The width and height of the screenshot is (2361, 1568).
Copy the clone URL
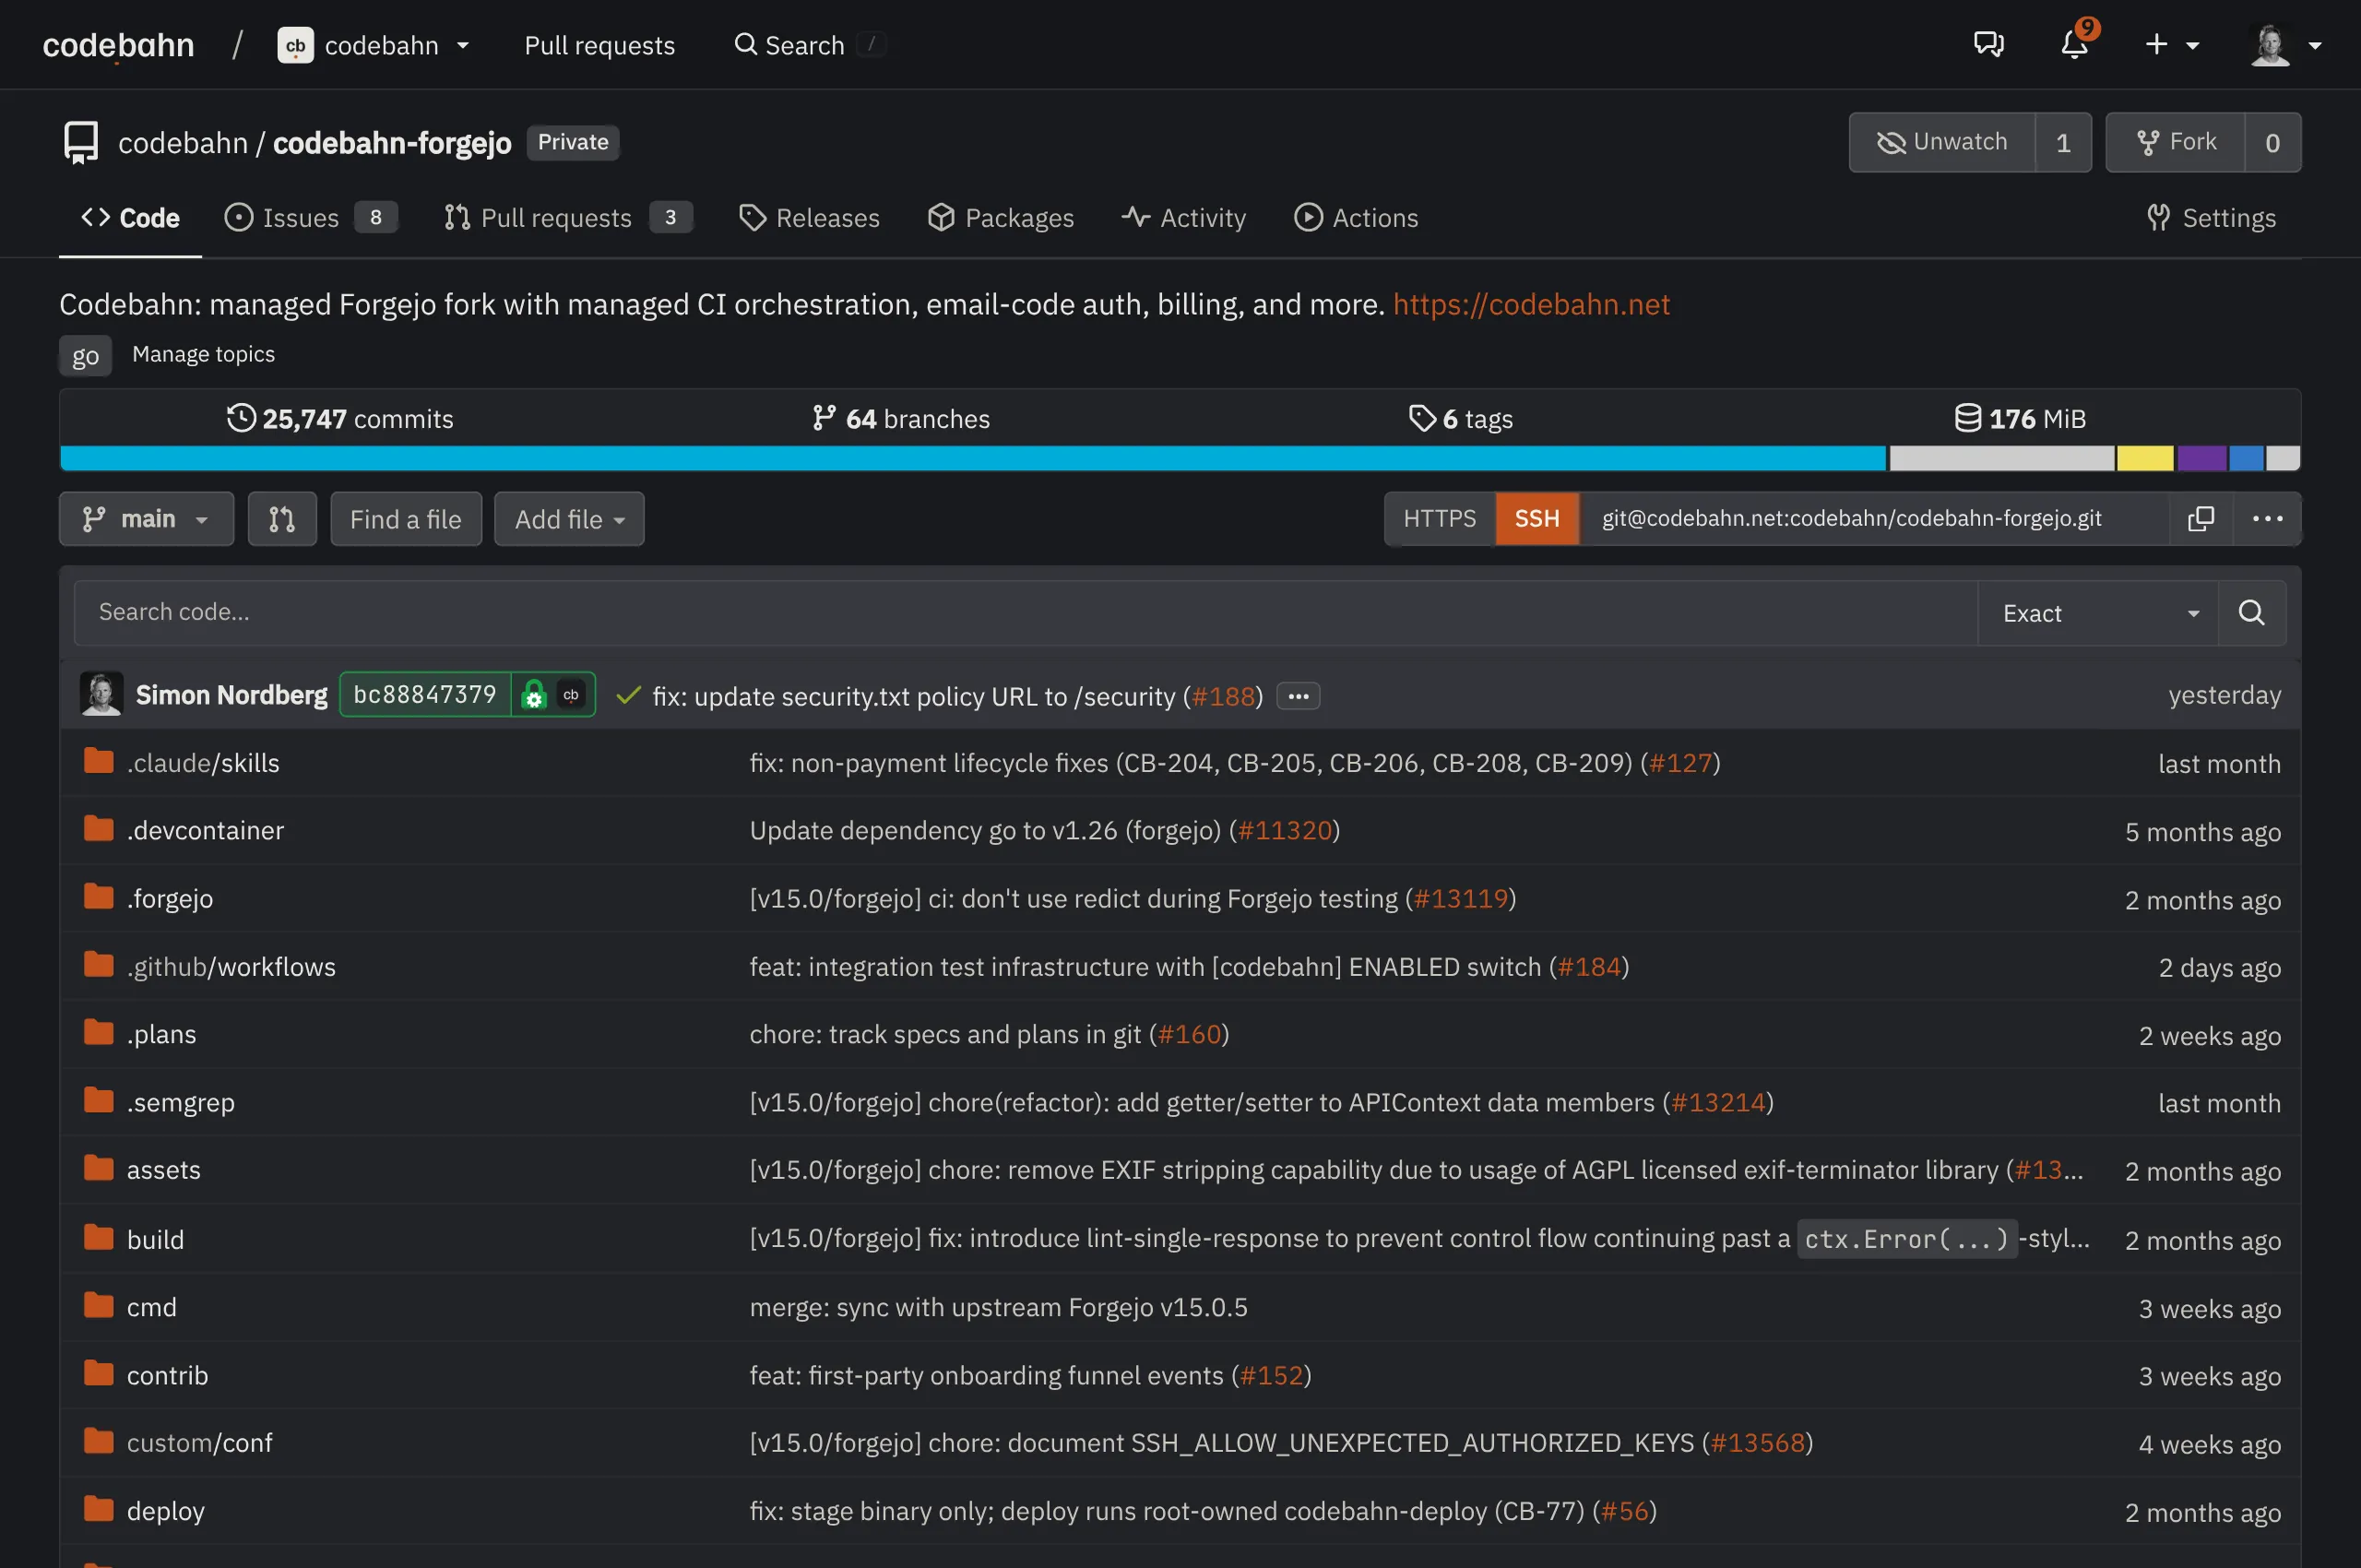2201,518
